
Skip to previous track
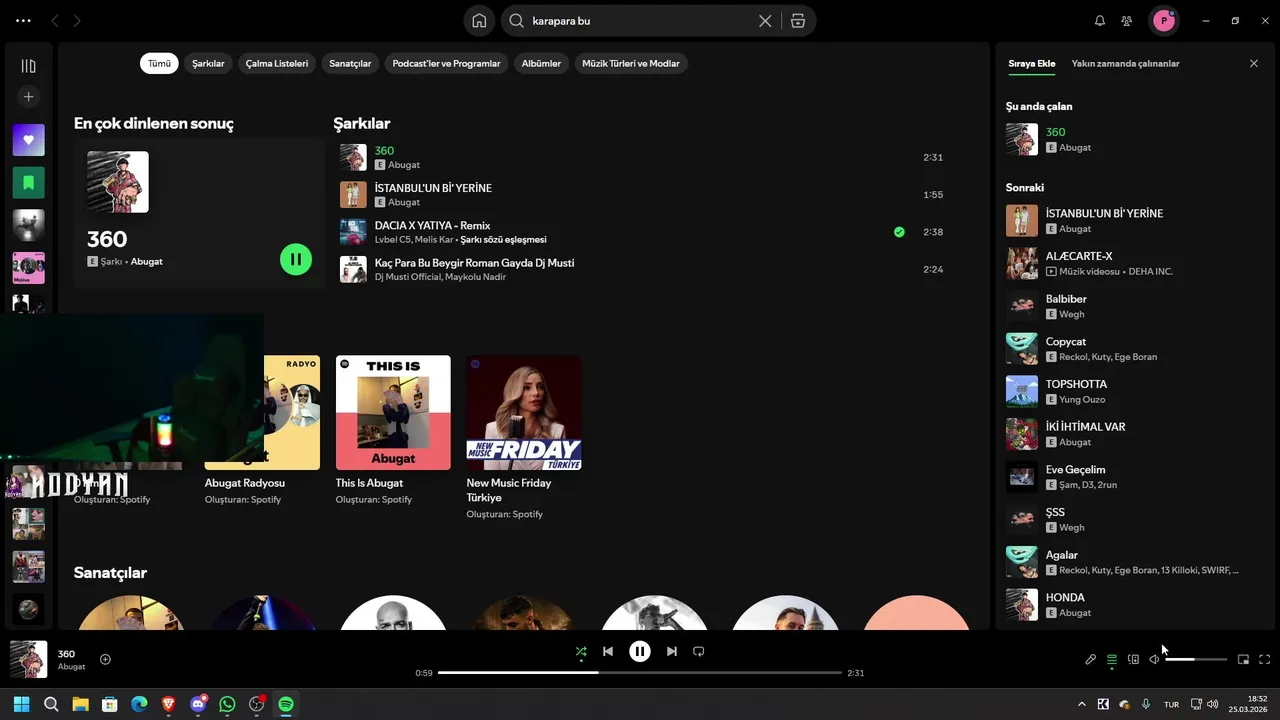pos(608,651)
